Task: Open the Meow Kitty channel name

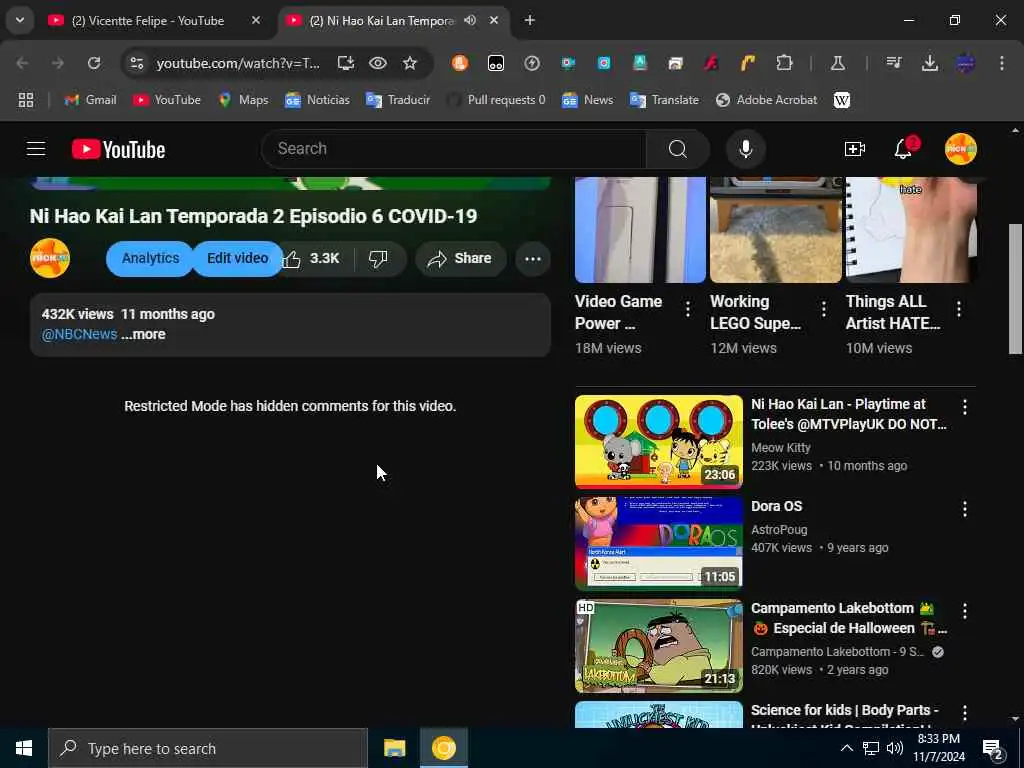Action: (x=780, y=448)
